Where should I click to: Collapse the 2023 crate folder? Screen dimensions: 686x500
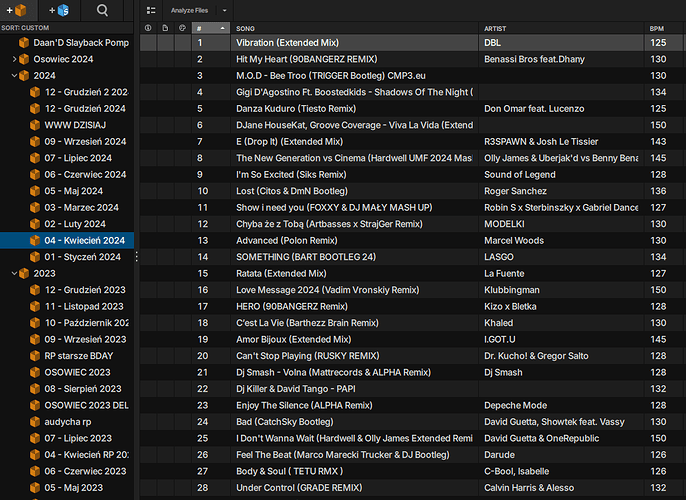tap(14, 273)
